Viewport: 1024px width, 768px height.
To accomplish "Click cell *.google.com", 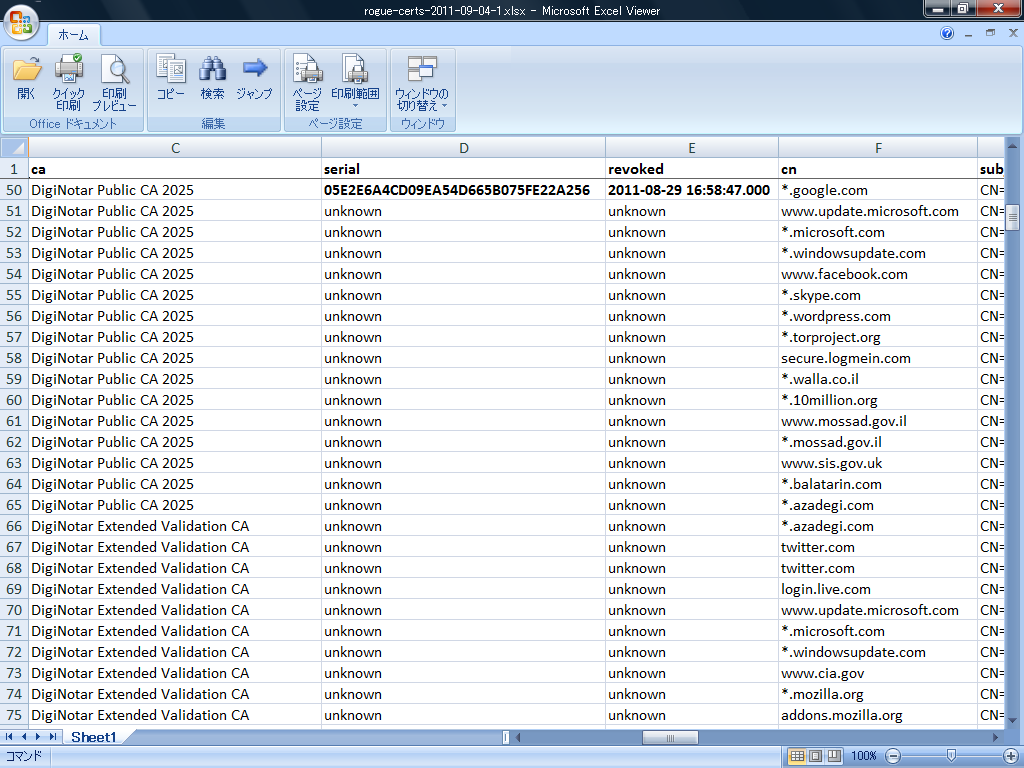I will pyautogui.click(x=878, y=190).
